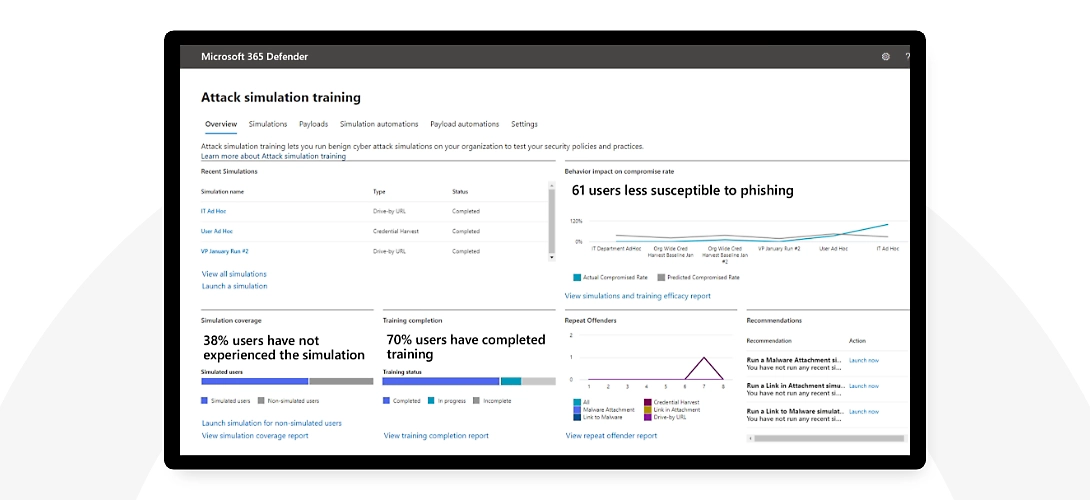Screen dimensions: 1090x500
Task: Select the Malware Attachment legend marker
Action: 577,409
